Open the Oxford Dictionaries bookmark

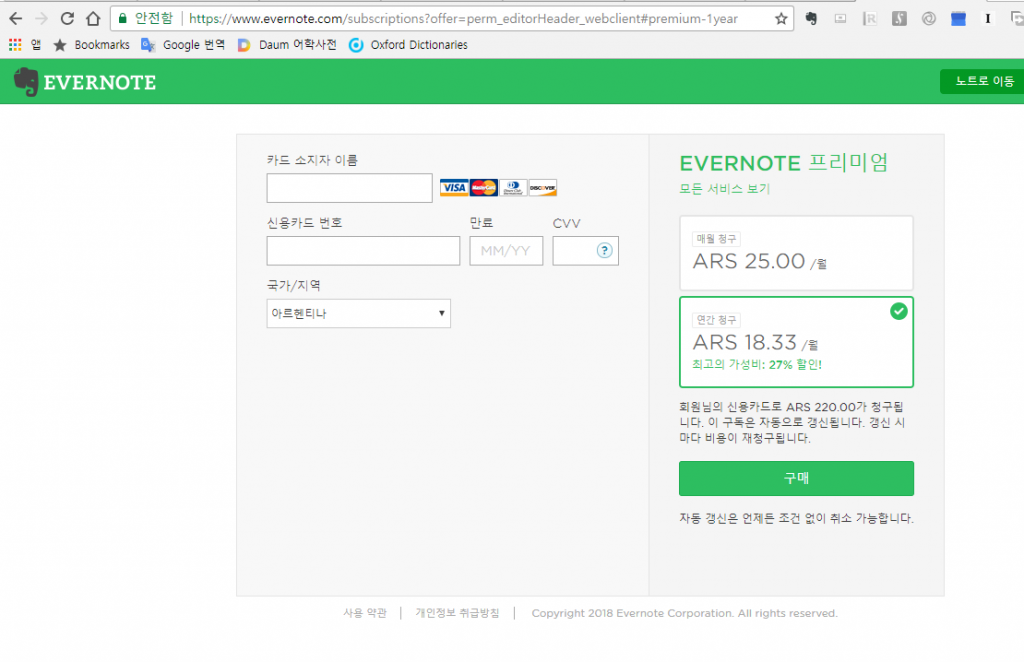(x=408, y=44)
